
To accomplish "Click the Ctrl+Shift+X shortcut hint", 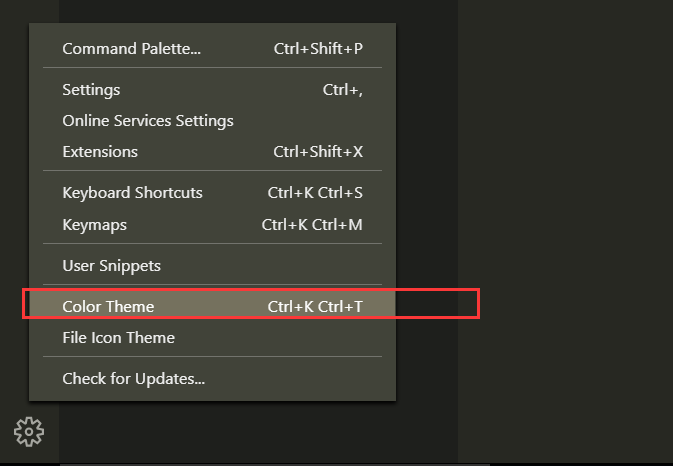I will [x=318, y=152].
